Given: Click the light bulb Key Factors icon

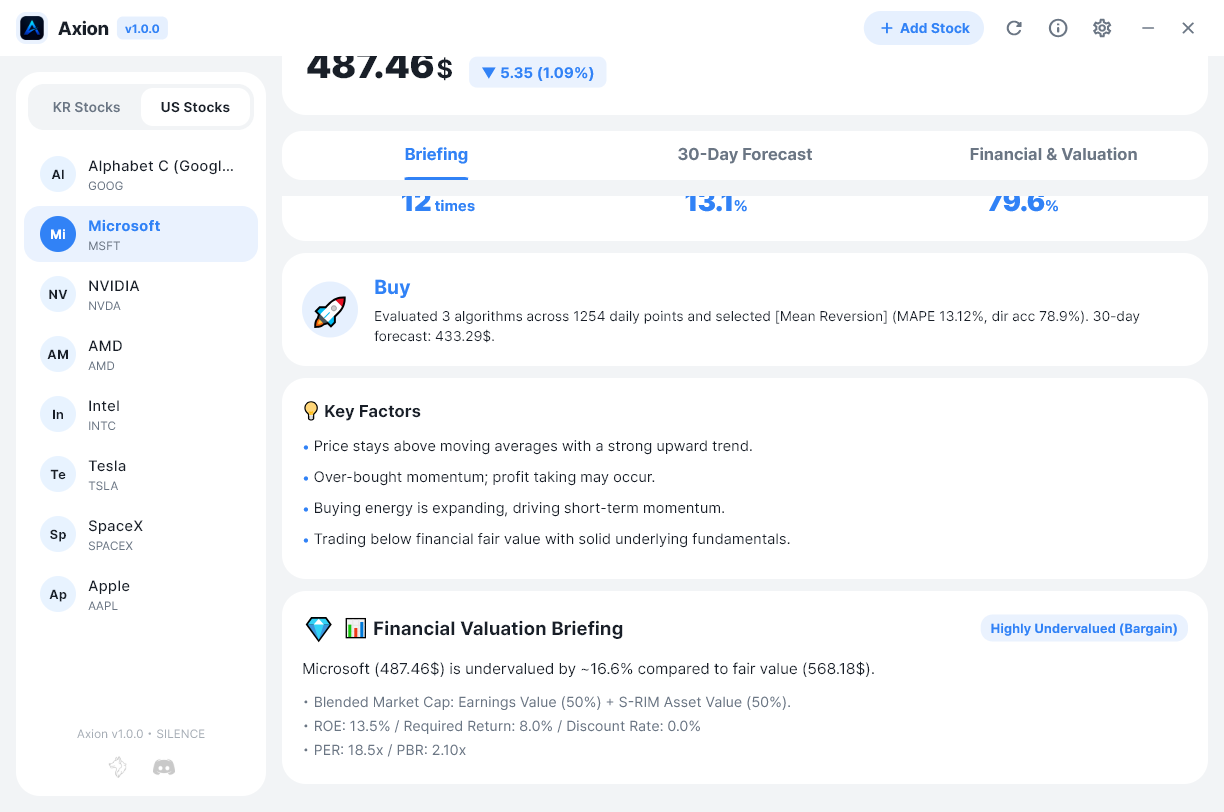Looking at the screenshot, I should [x=311, y=411].
